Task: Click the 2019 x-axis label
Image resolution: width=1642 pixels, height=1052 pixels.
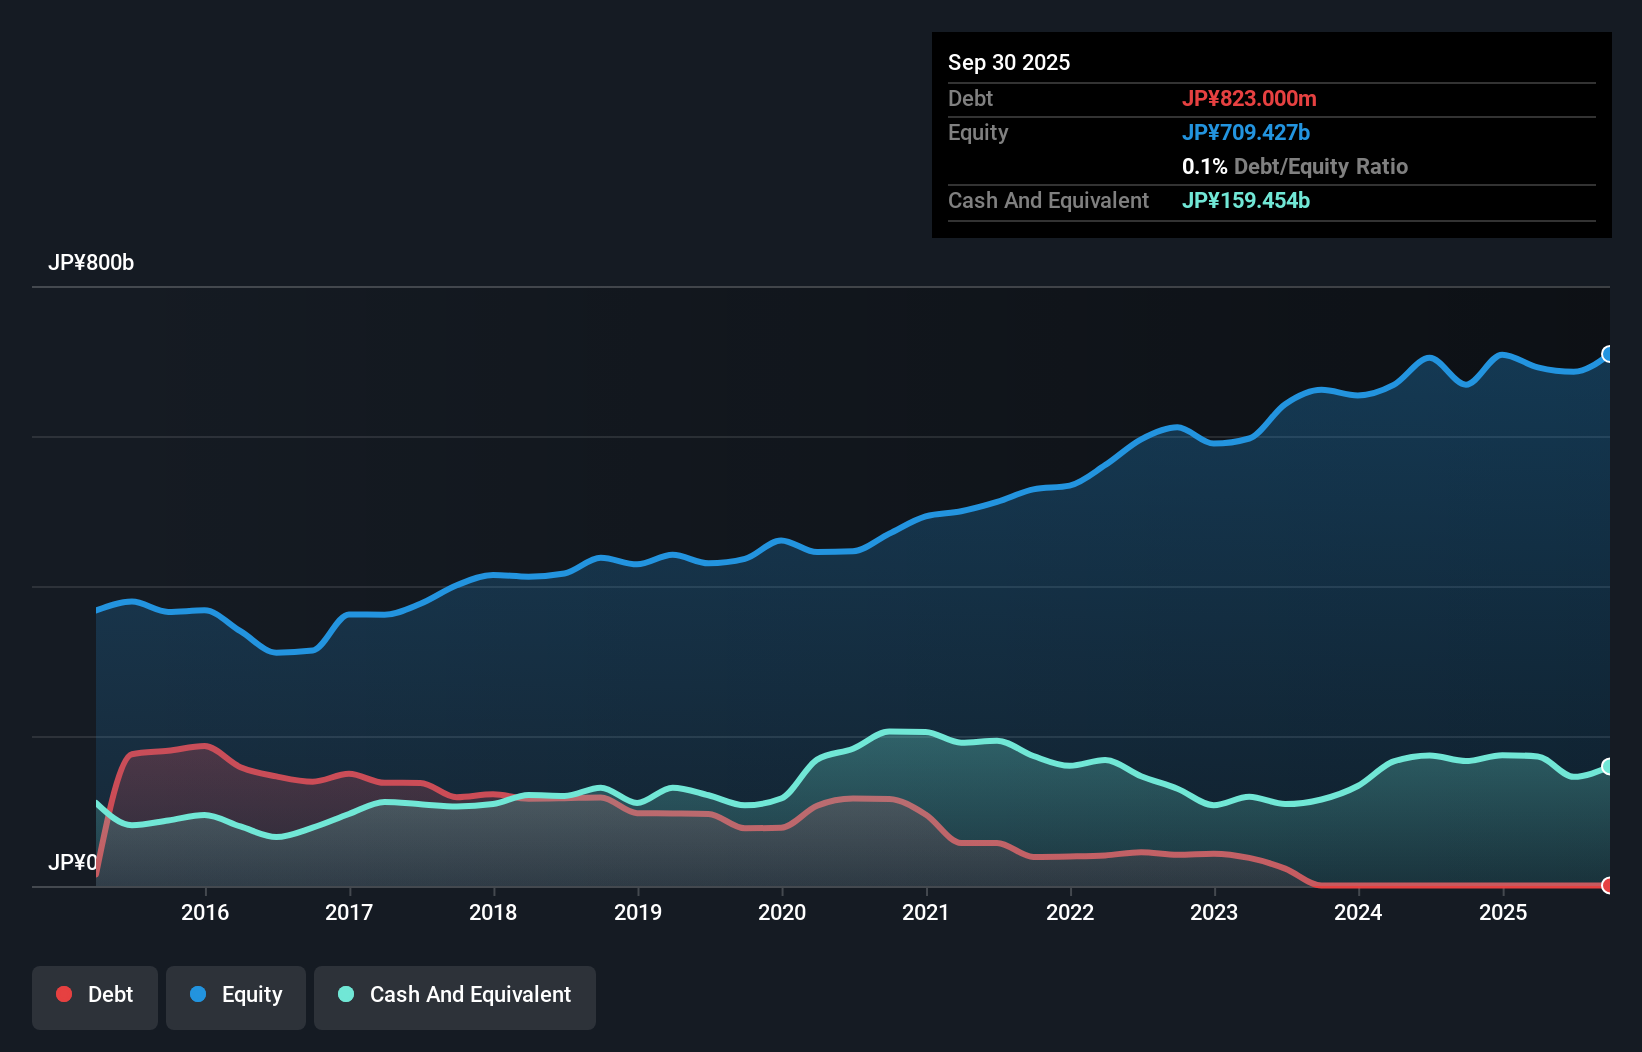Action: pos(638,912)
